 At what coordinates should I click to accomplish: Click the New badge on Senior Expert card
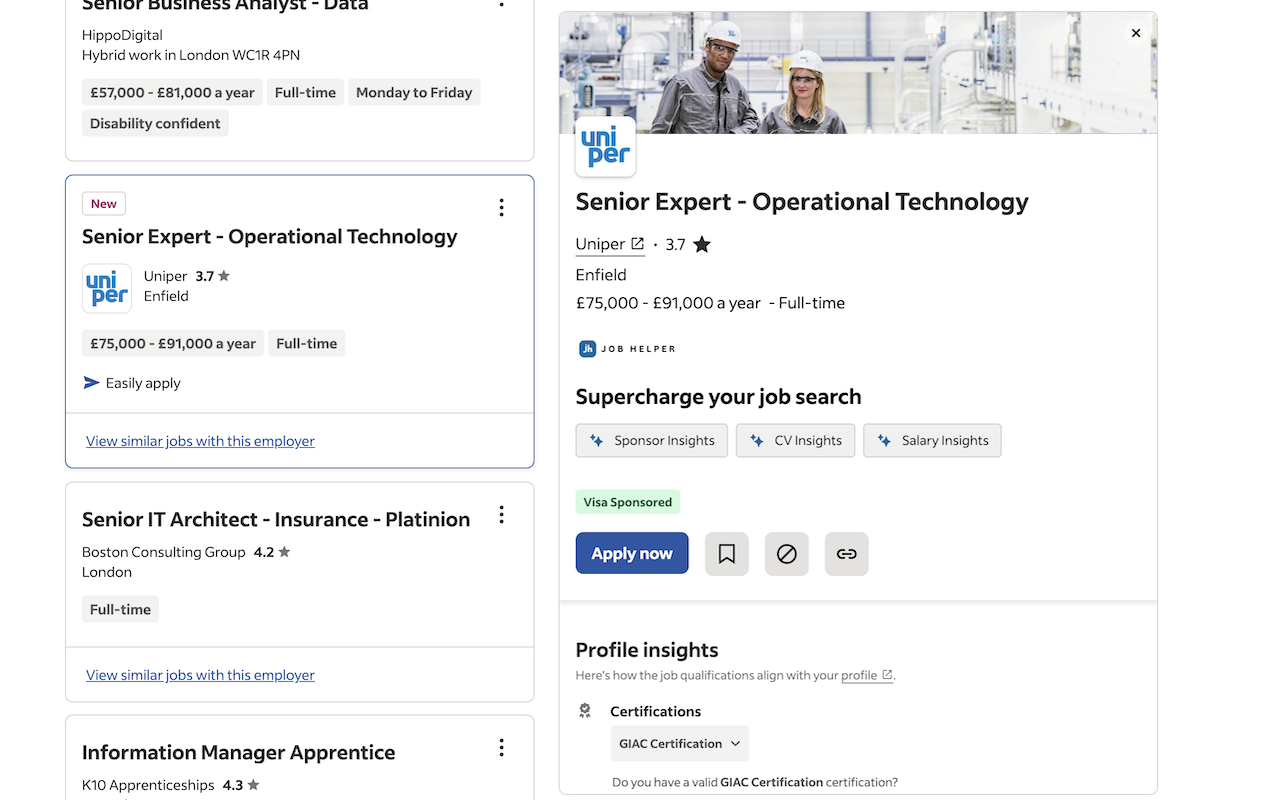(104, 204)
